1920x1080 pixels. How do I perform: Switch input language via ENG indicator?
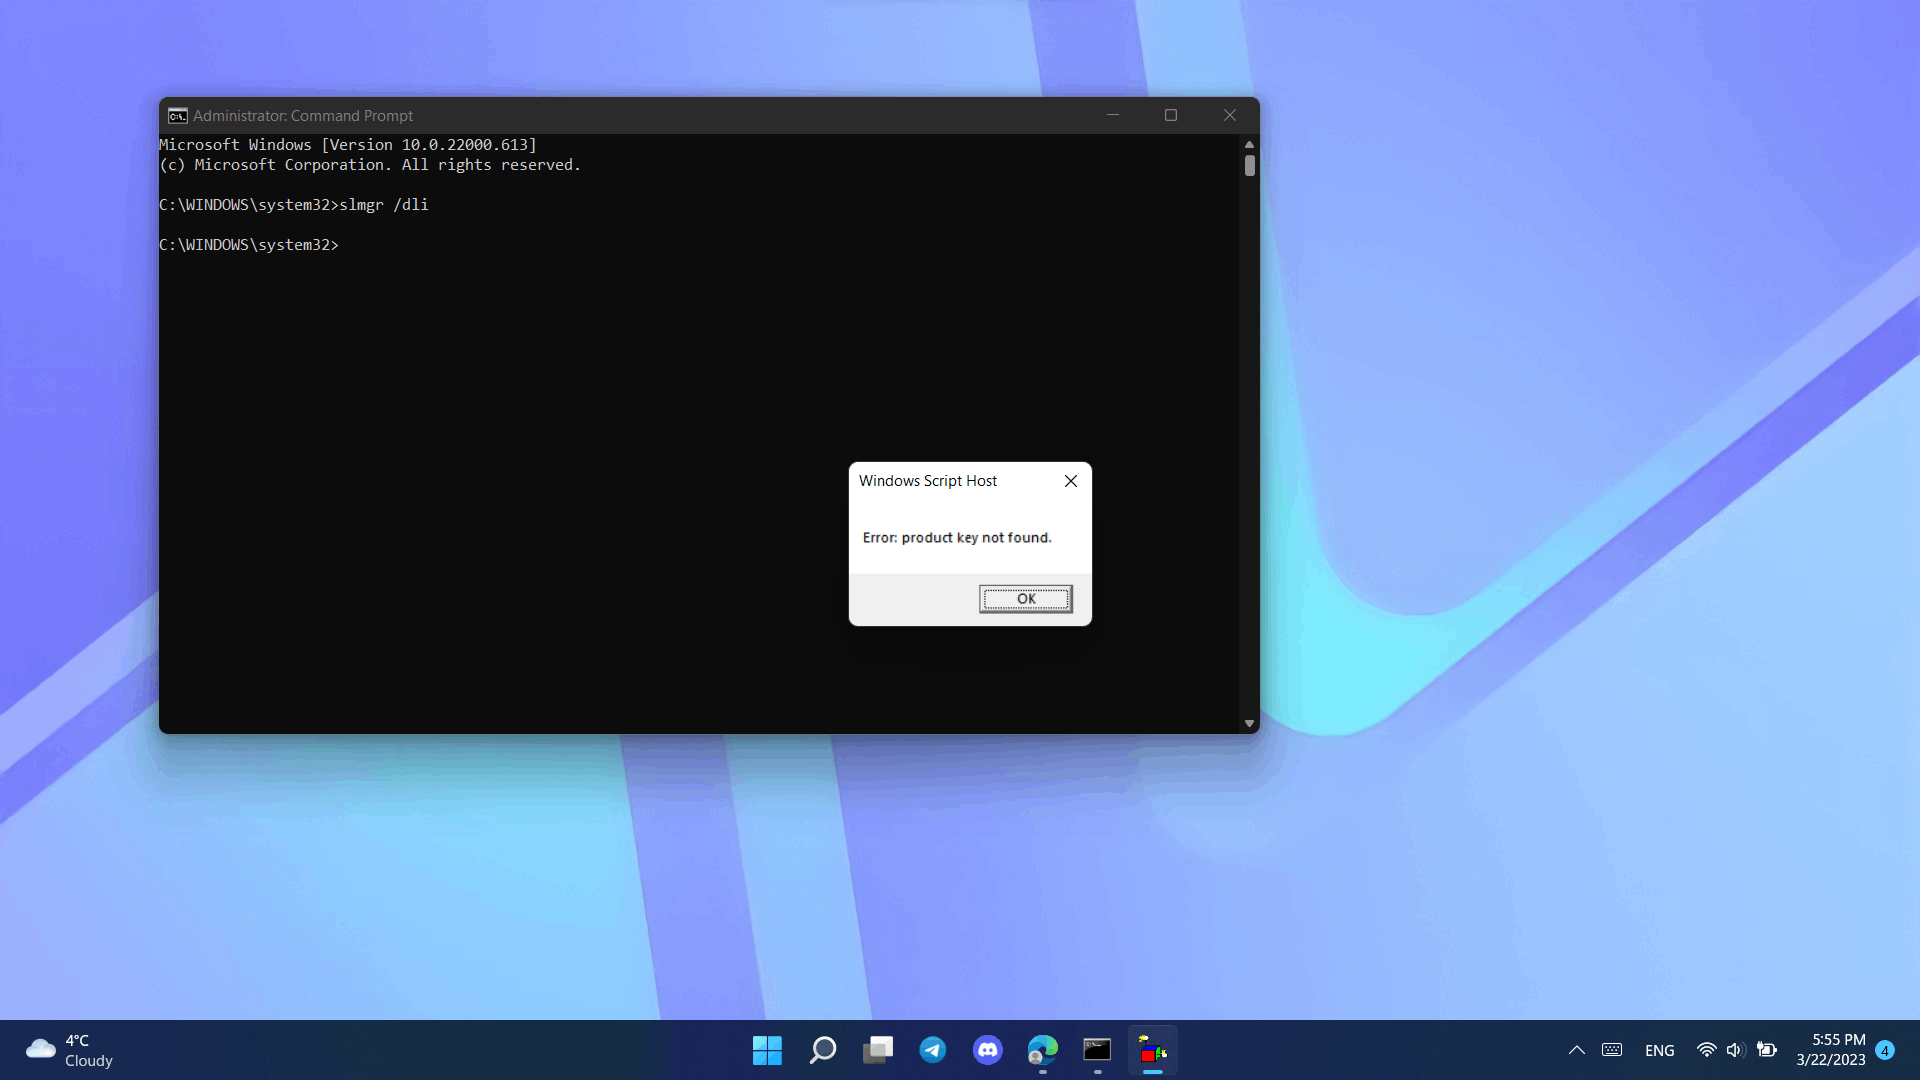1660,1051
